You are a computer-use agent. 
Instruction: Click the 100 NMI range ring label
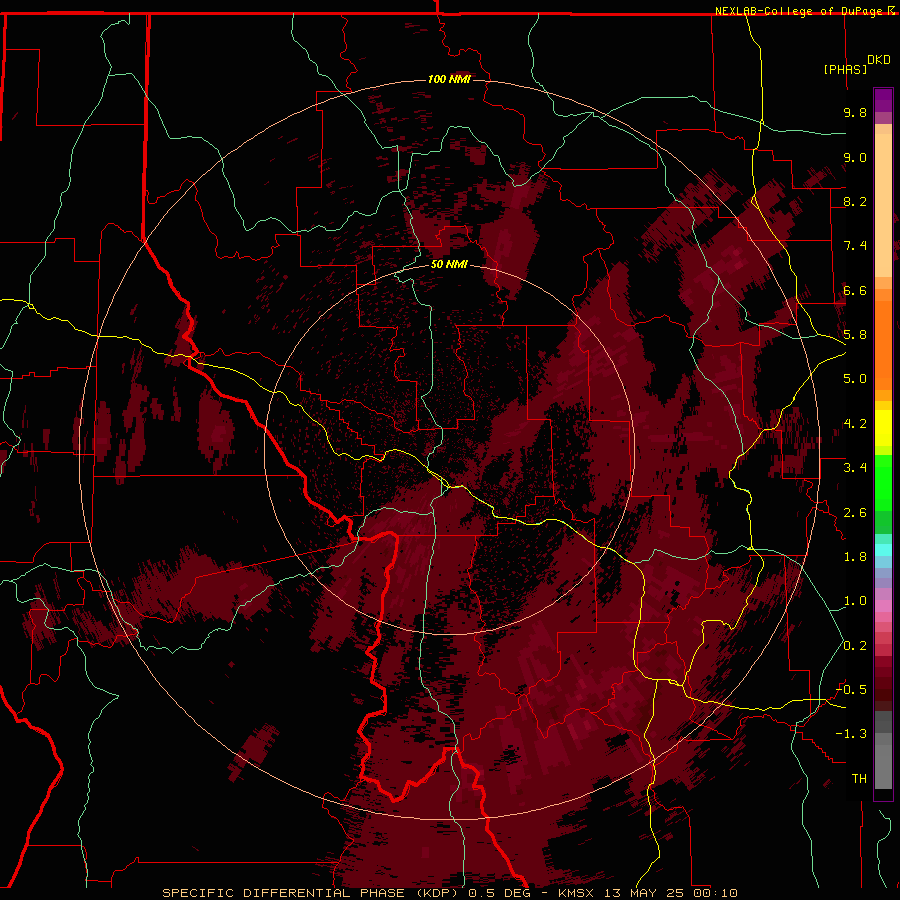449,79
